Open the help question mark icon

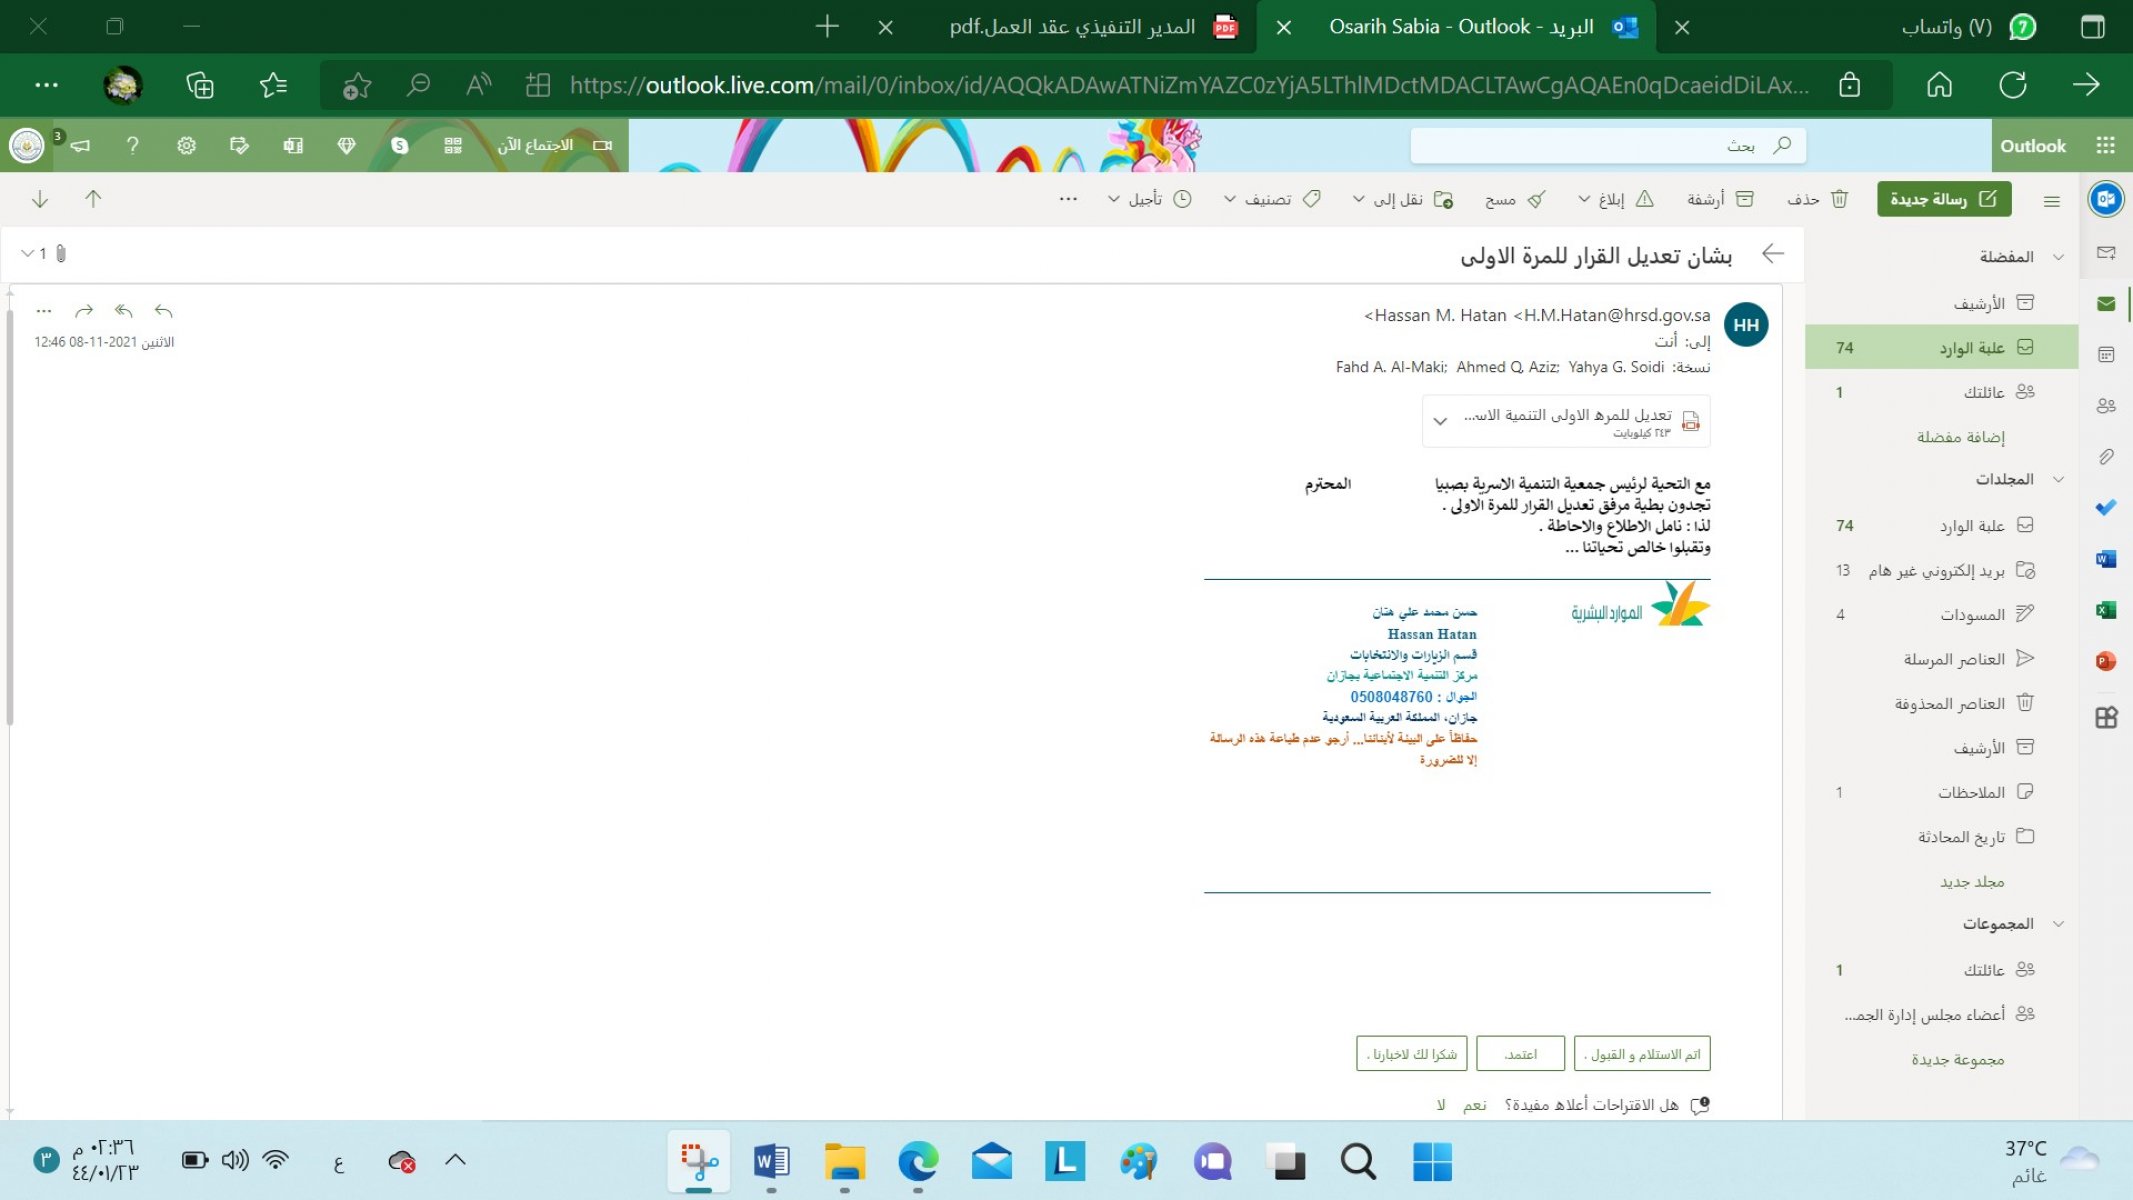click(132, 146)
